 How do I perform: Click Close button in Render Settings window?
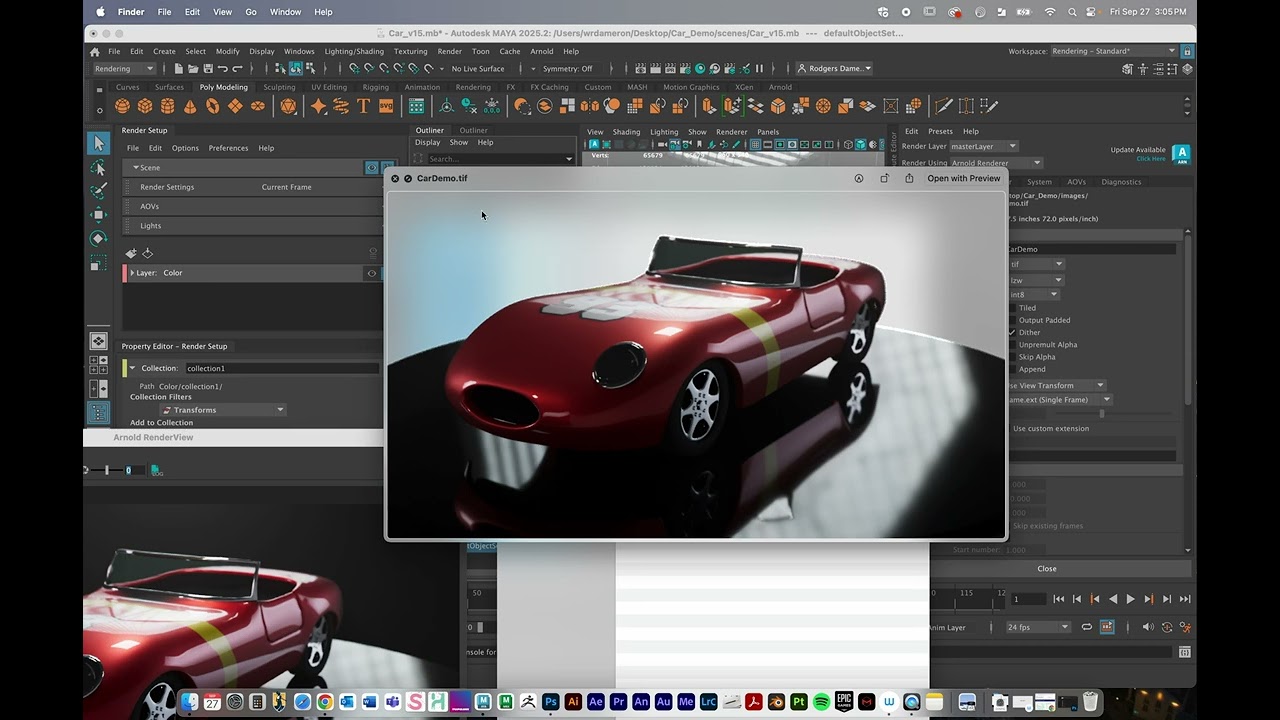1047,568
